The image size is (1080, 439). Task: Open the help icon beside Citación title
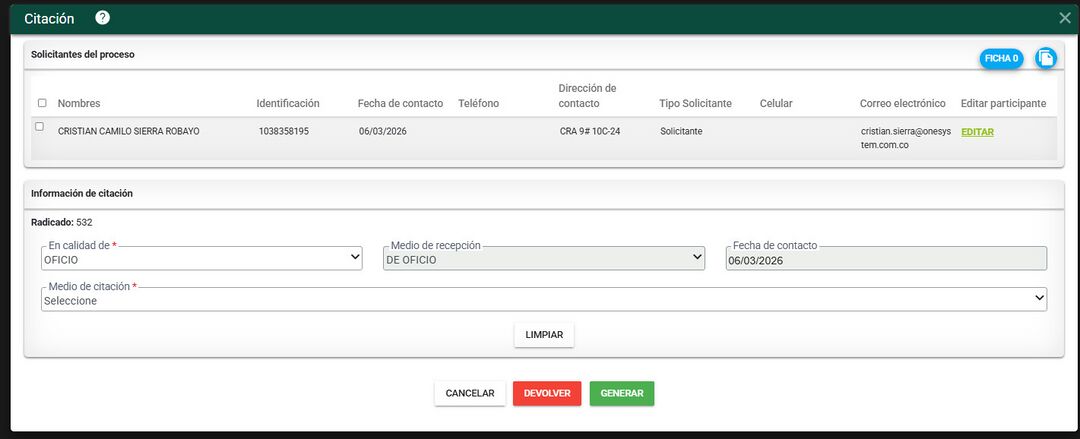click(x=102, y=18)
